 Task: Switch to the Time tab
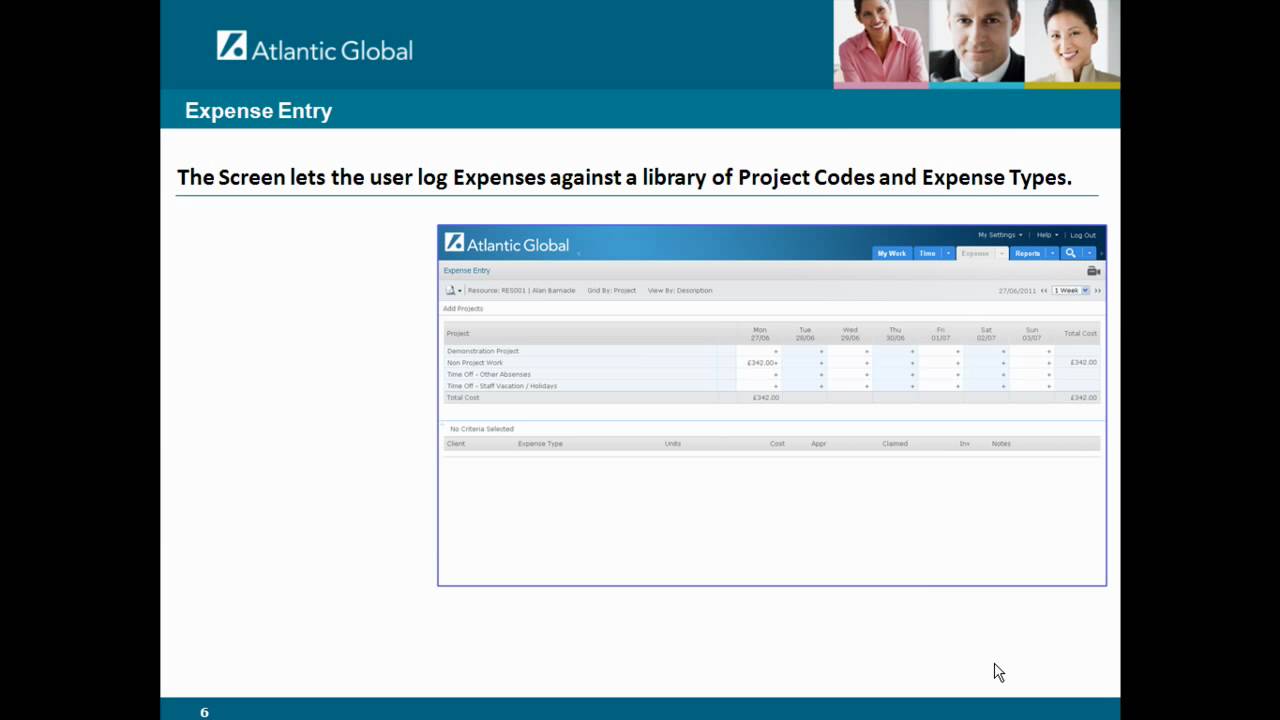tap(927, 253)
